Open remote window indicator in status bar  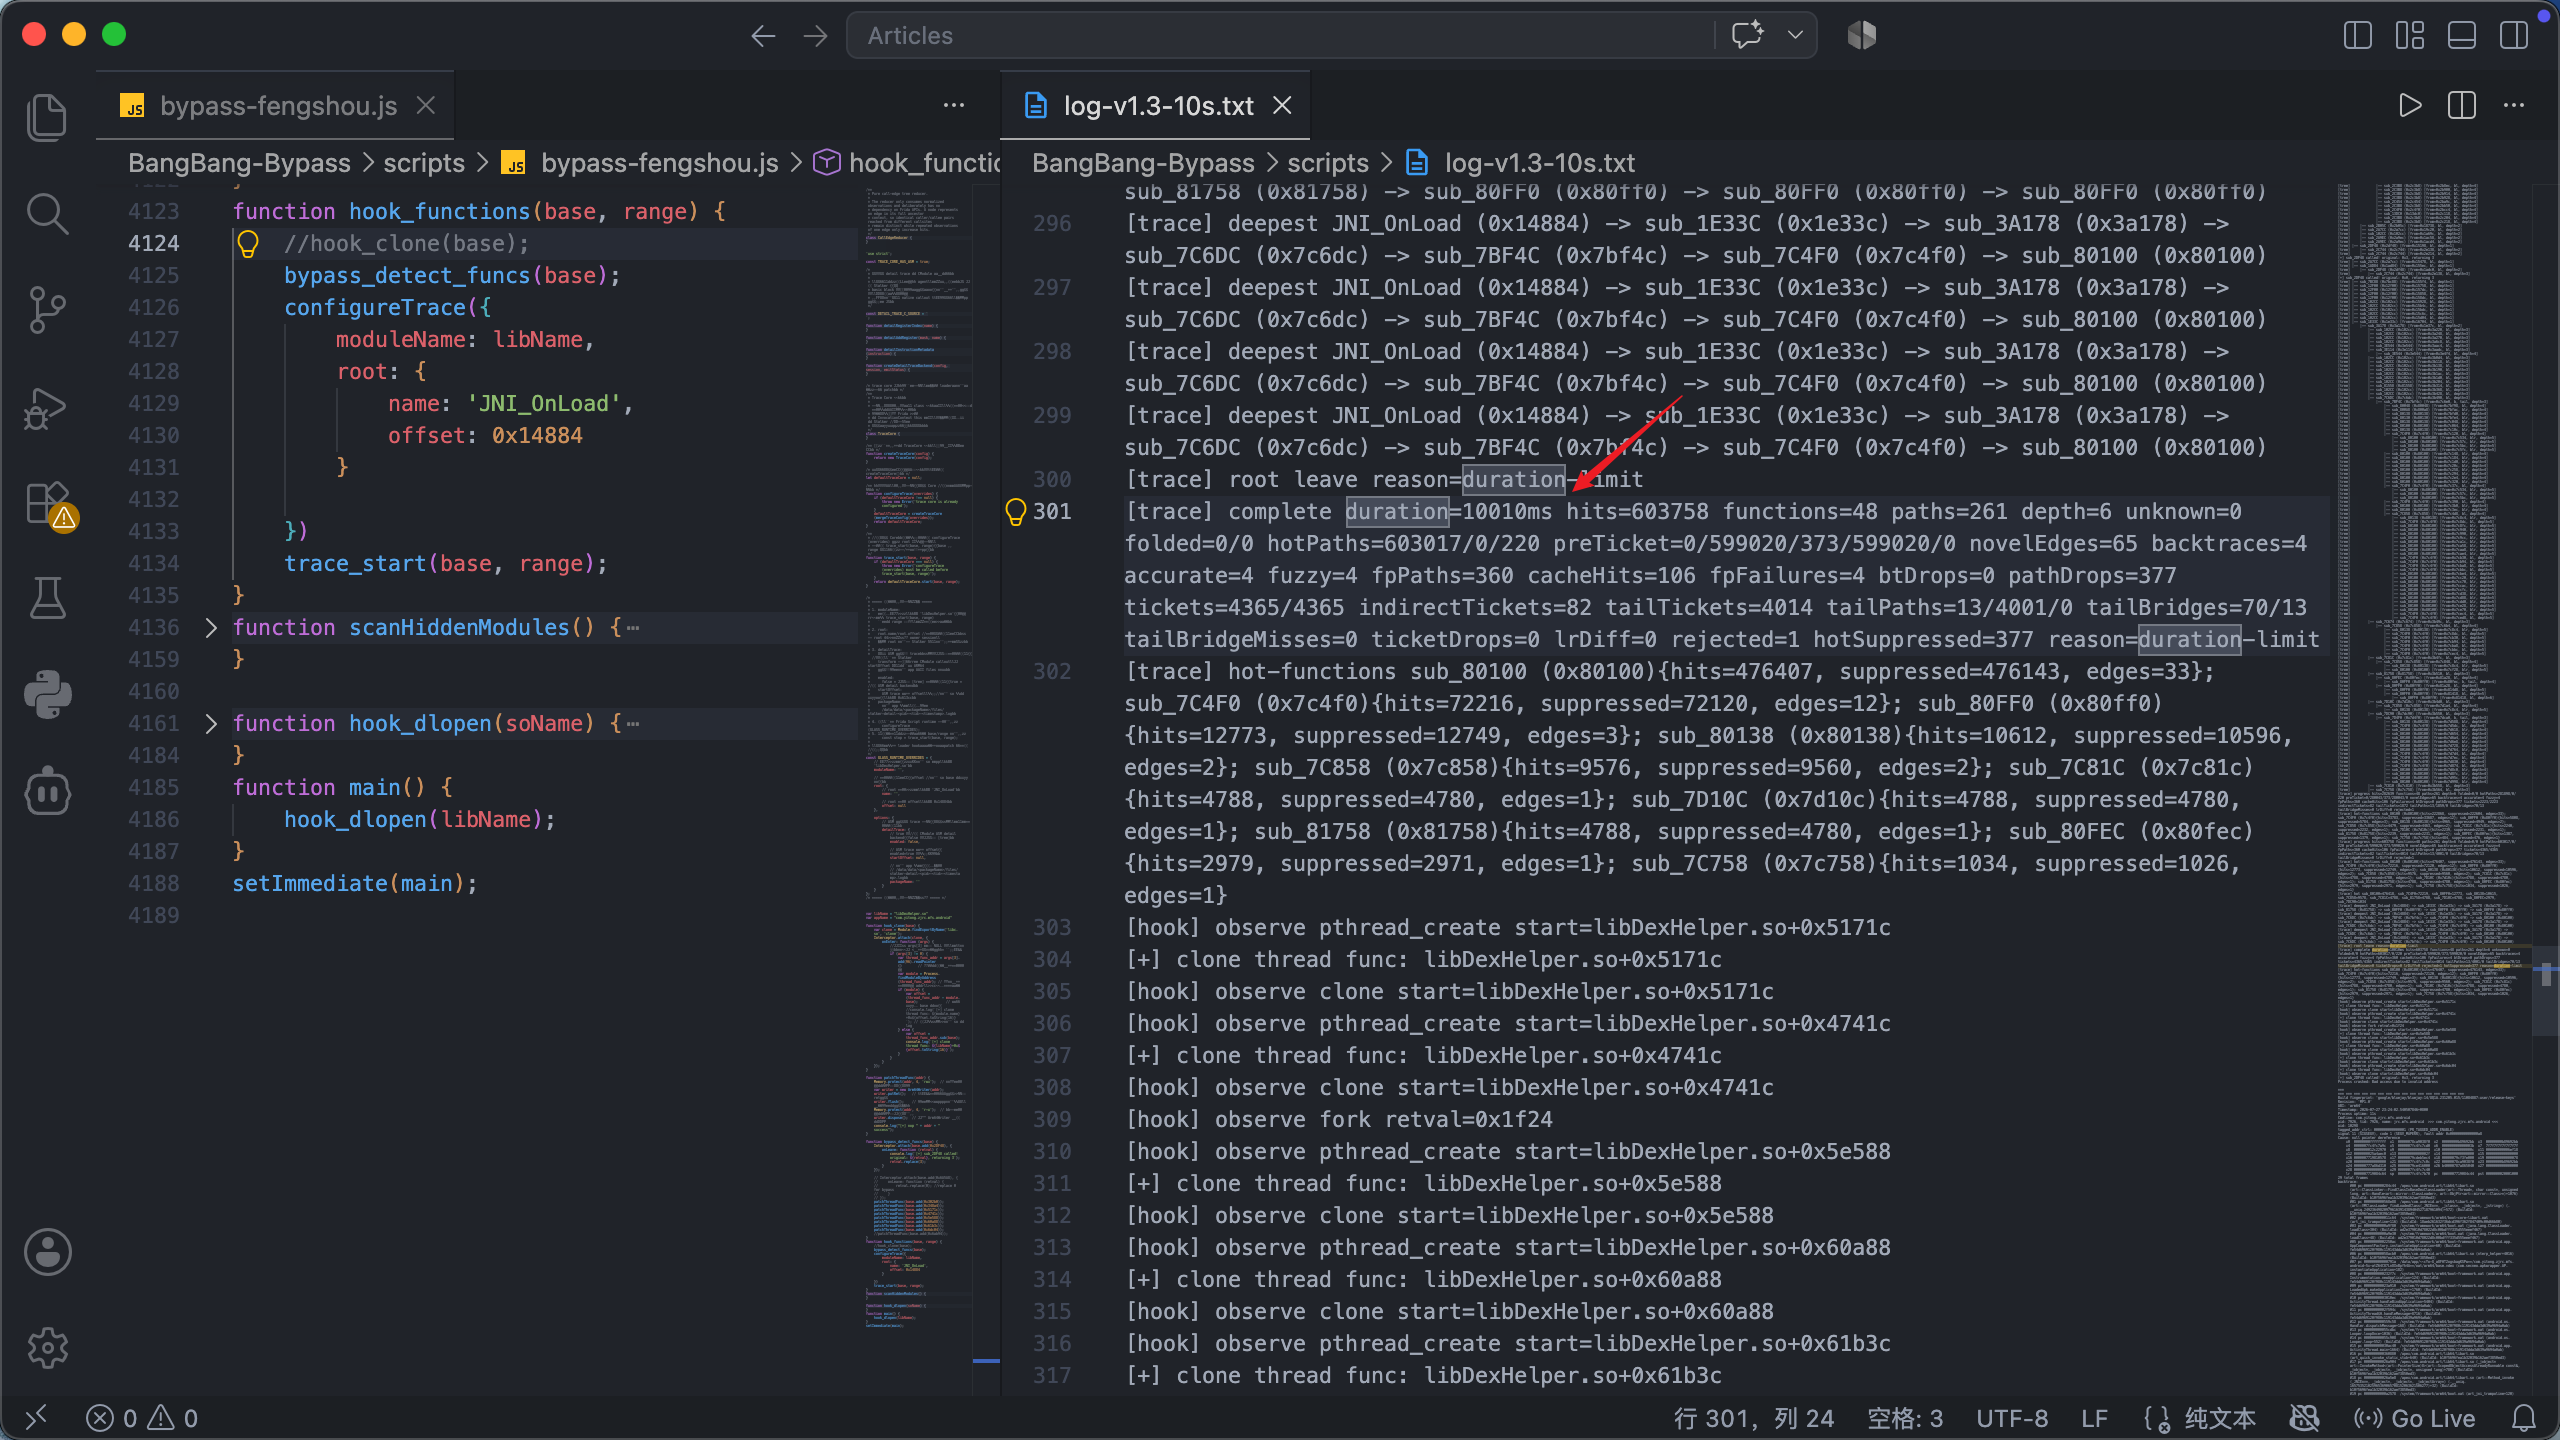tap(36, 1418)
